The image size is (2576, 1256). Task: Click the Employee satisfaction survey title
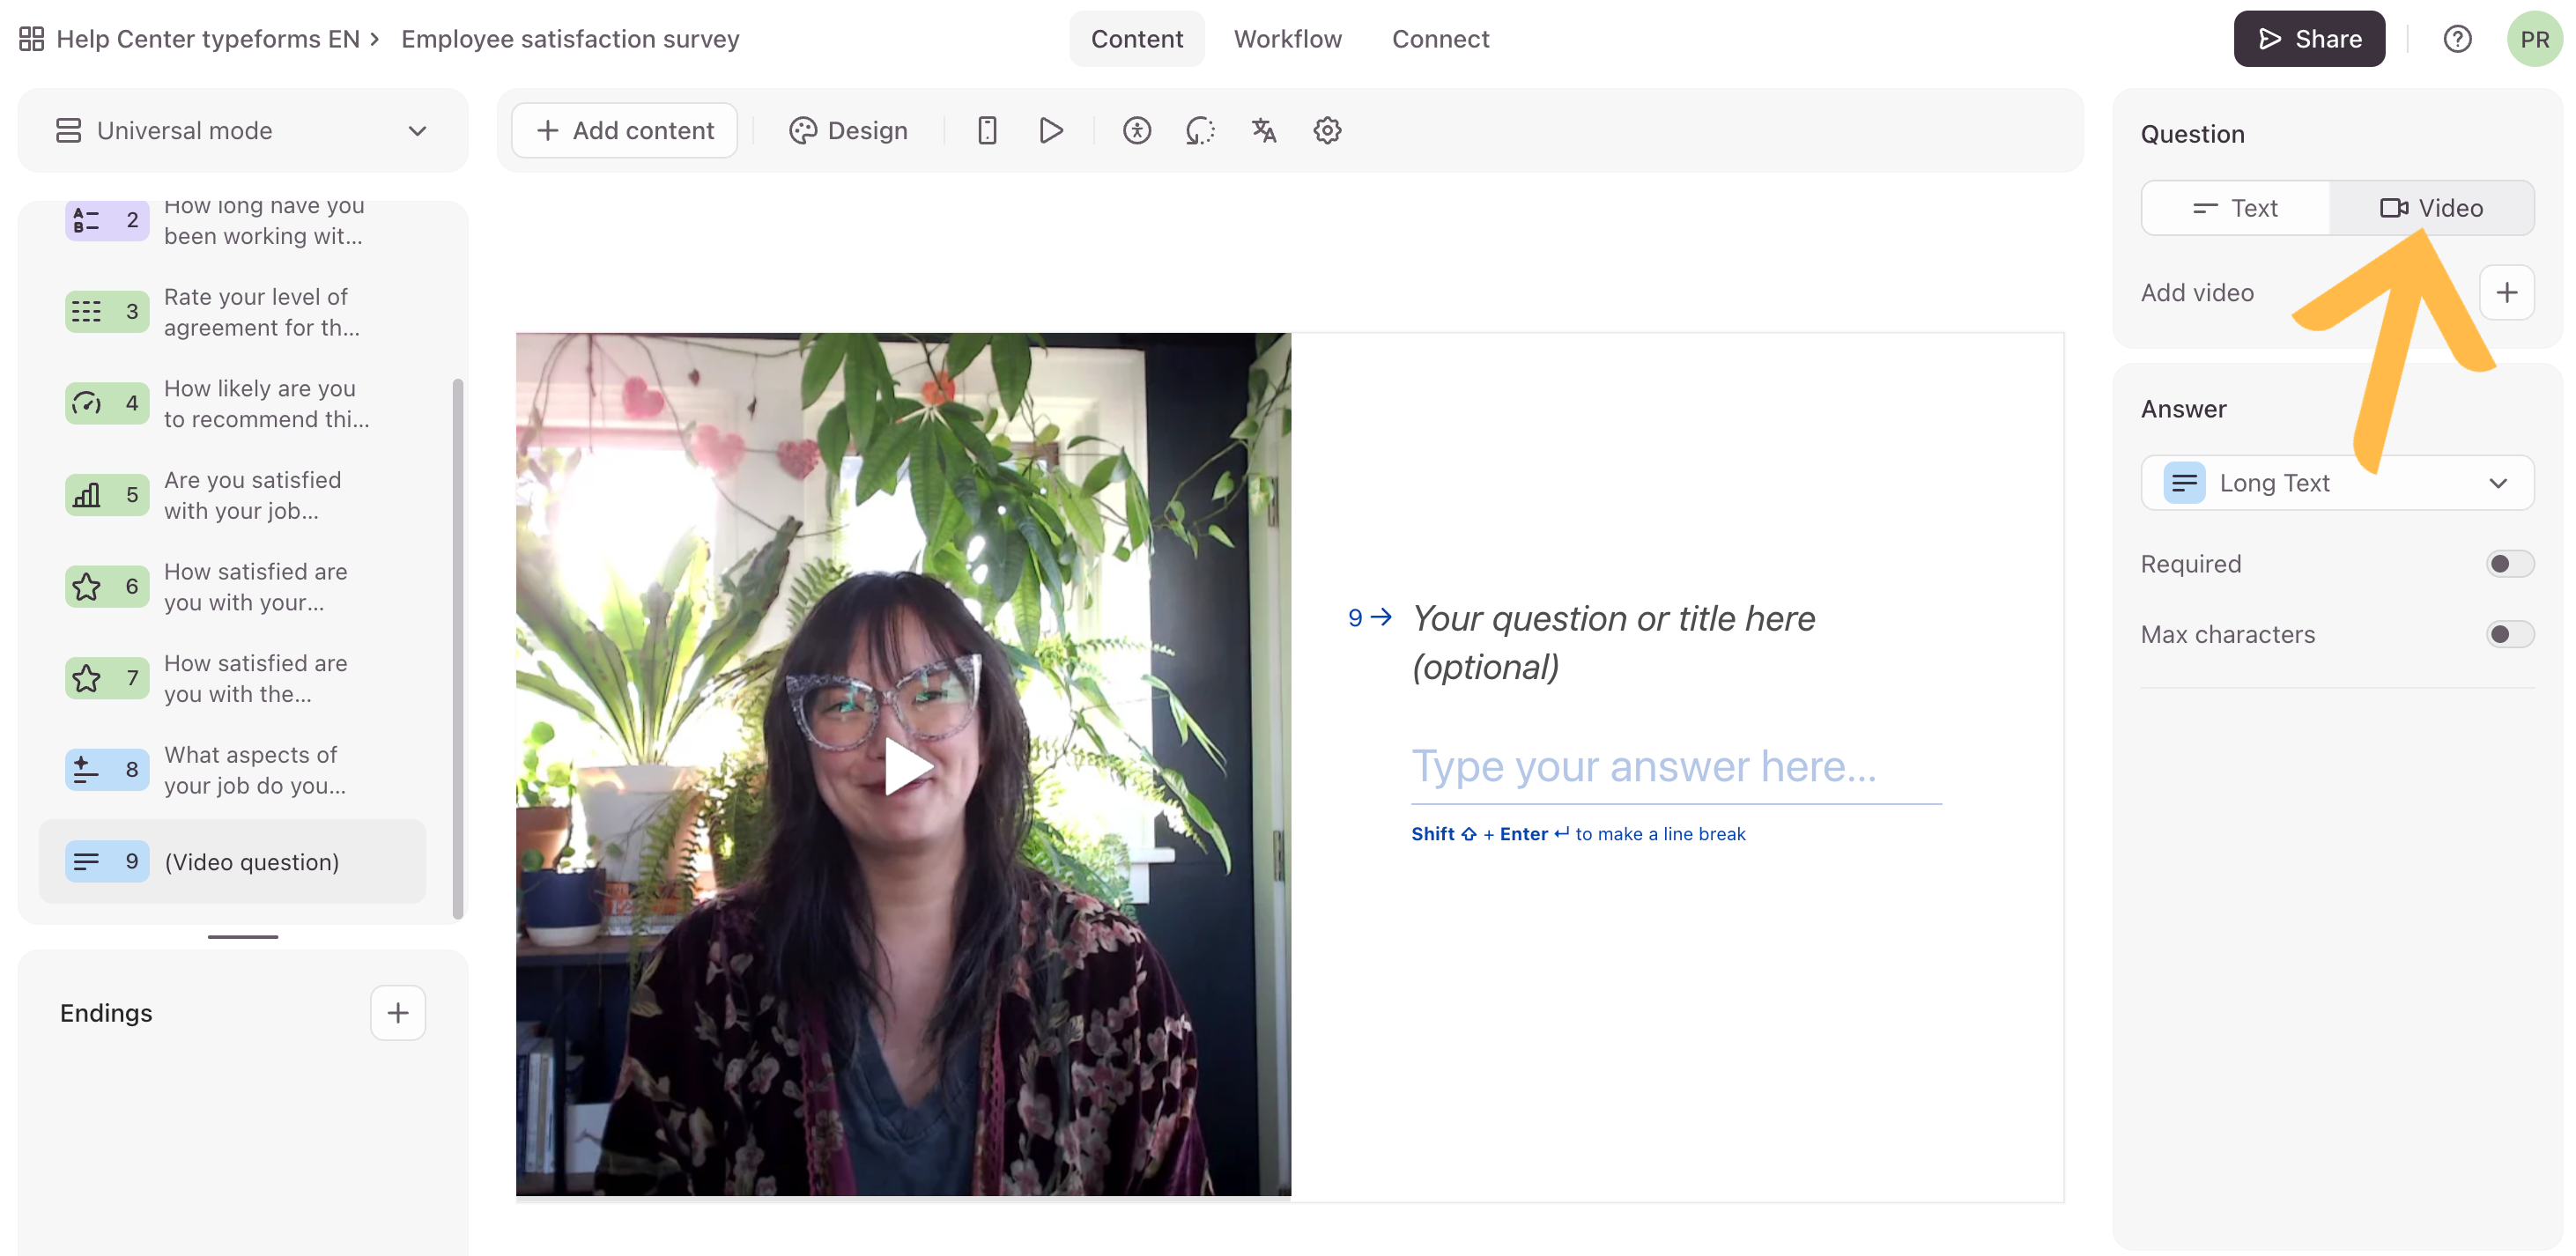point(570,39)
